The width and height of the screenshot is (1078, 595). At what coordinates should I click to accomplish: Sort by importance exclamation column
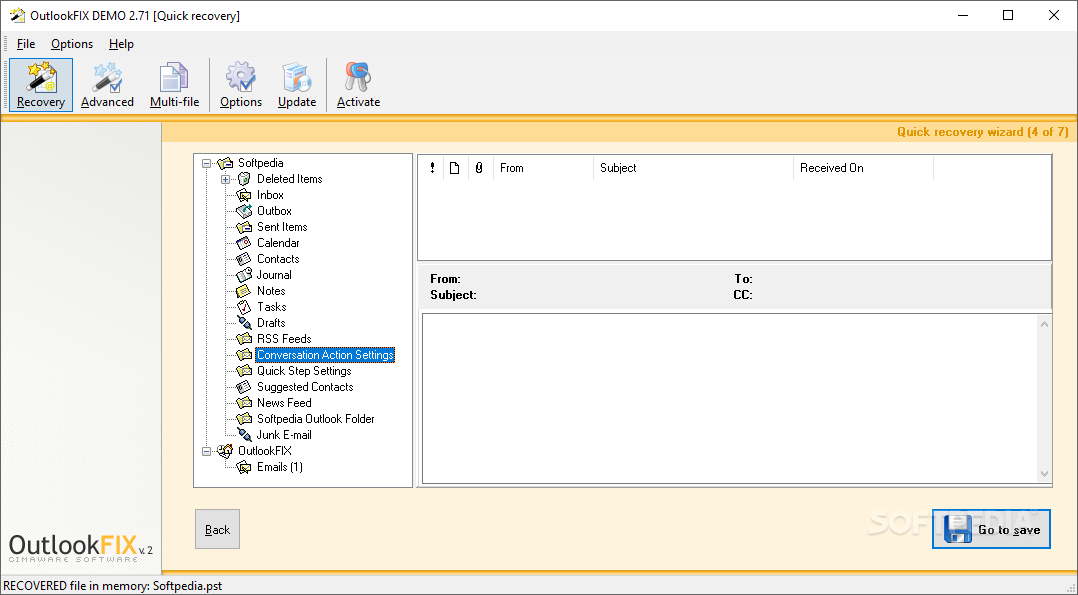pos(432,168)
